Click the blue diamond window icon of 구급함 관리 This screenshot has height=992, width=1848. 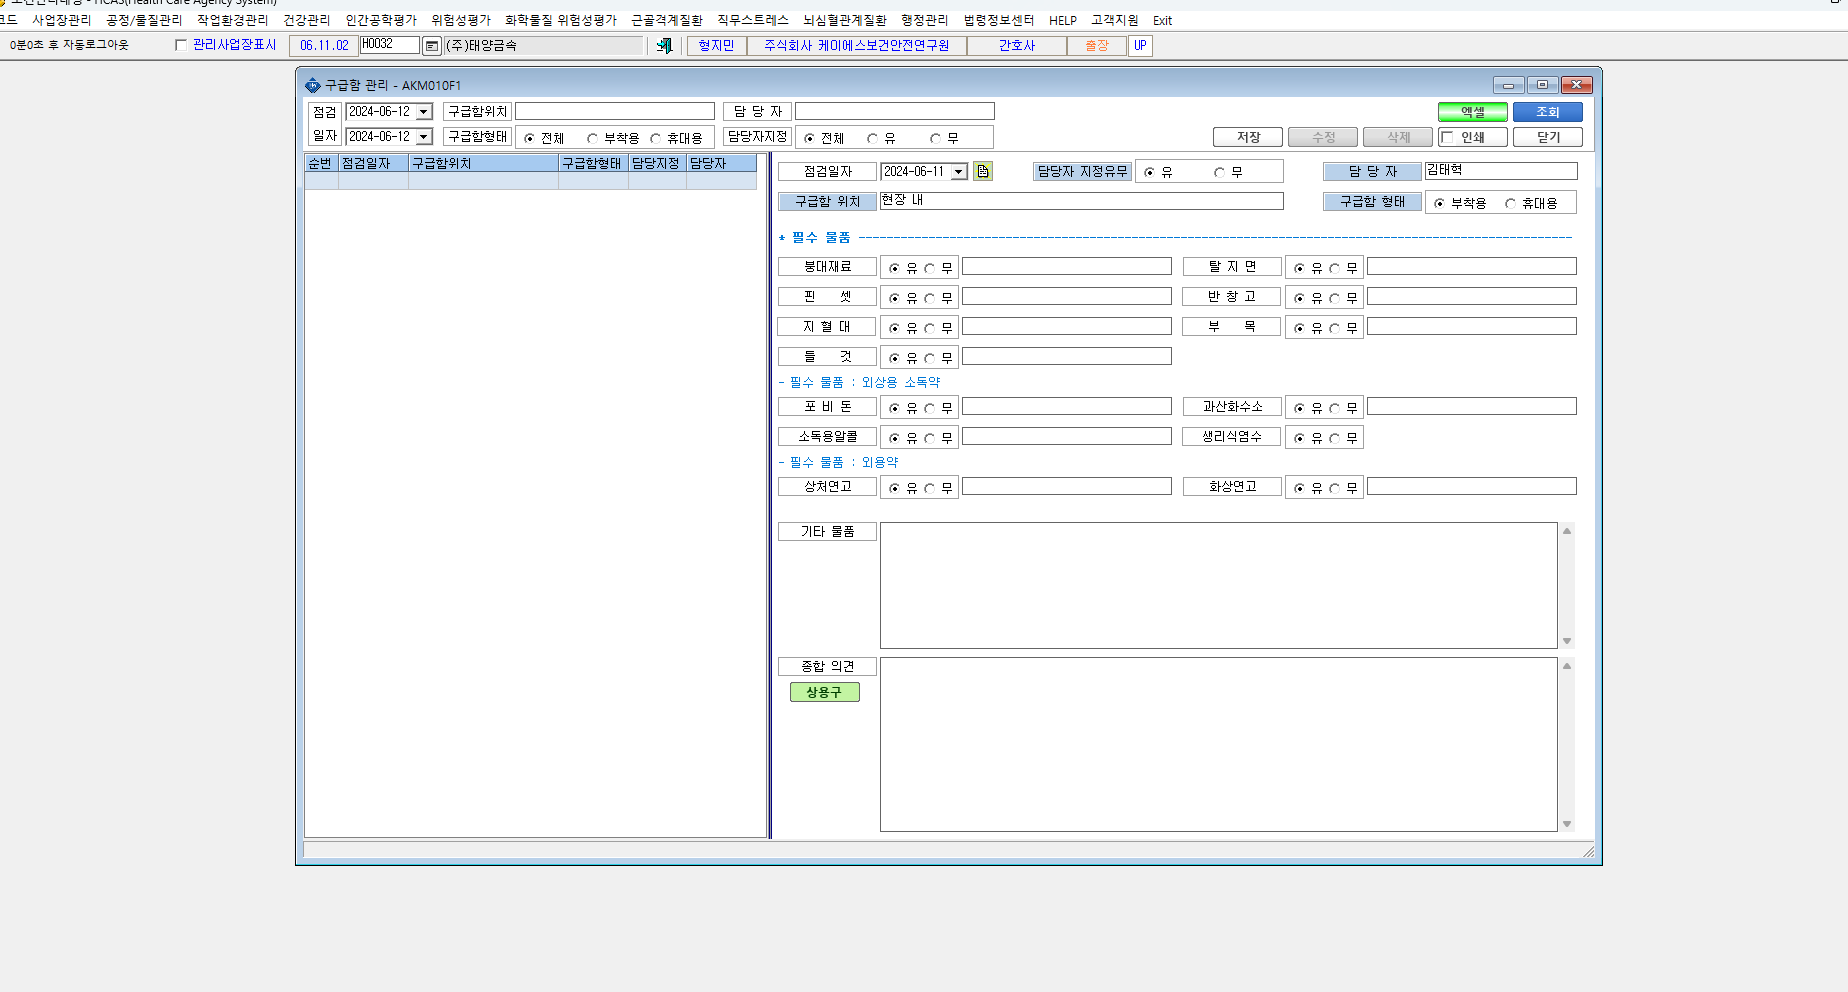click(313, 85)
